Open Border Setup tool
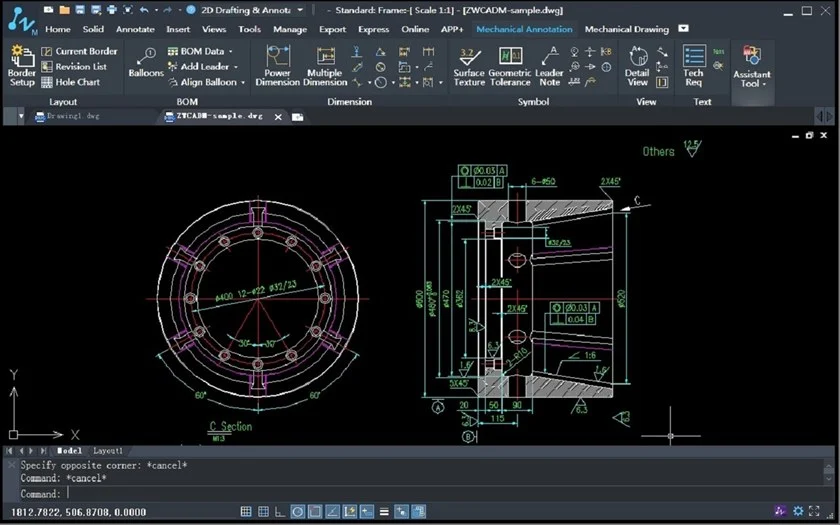 21,66
